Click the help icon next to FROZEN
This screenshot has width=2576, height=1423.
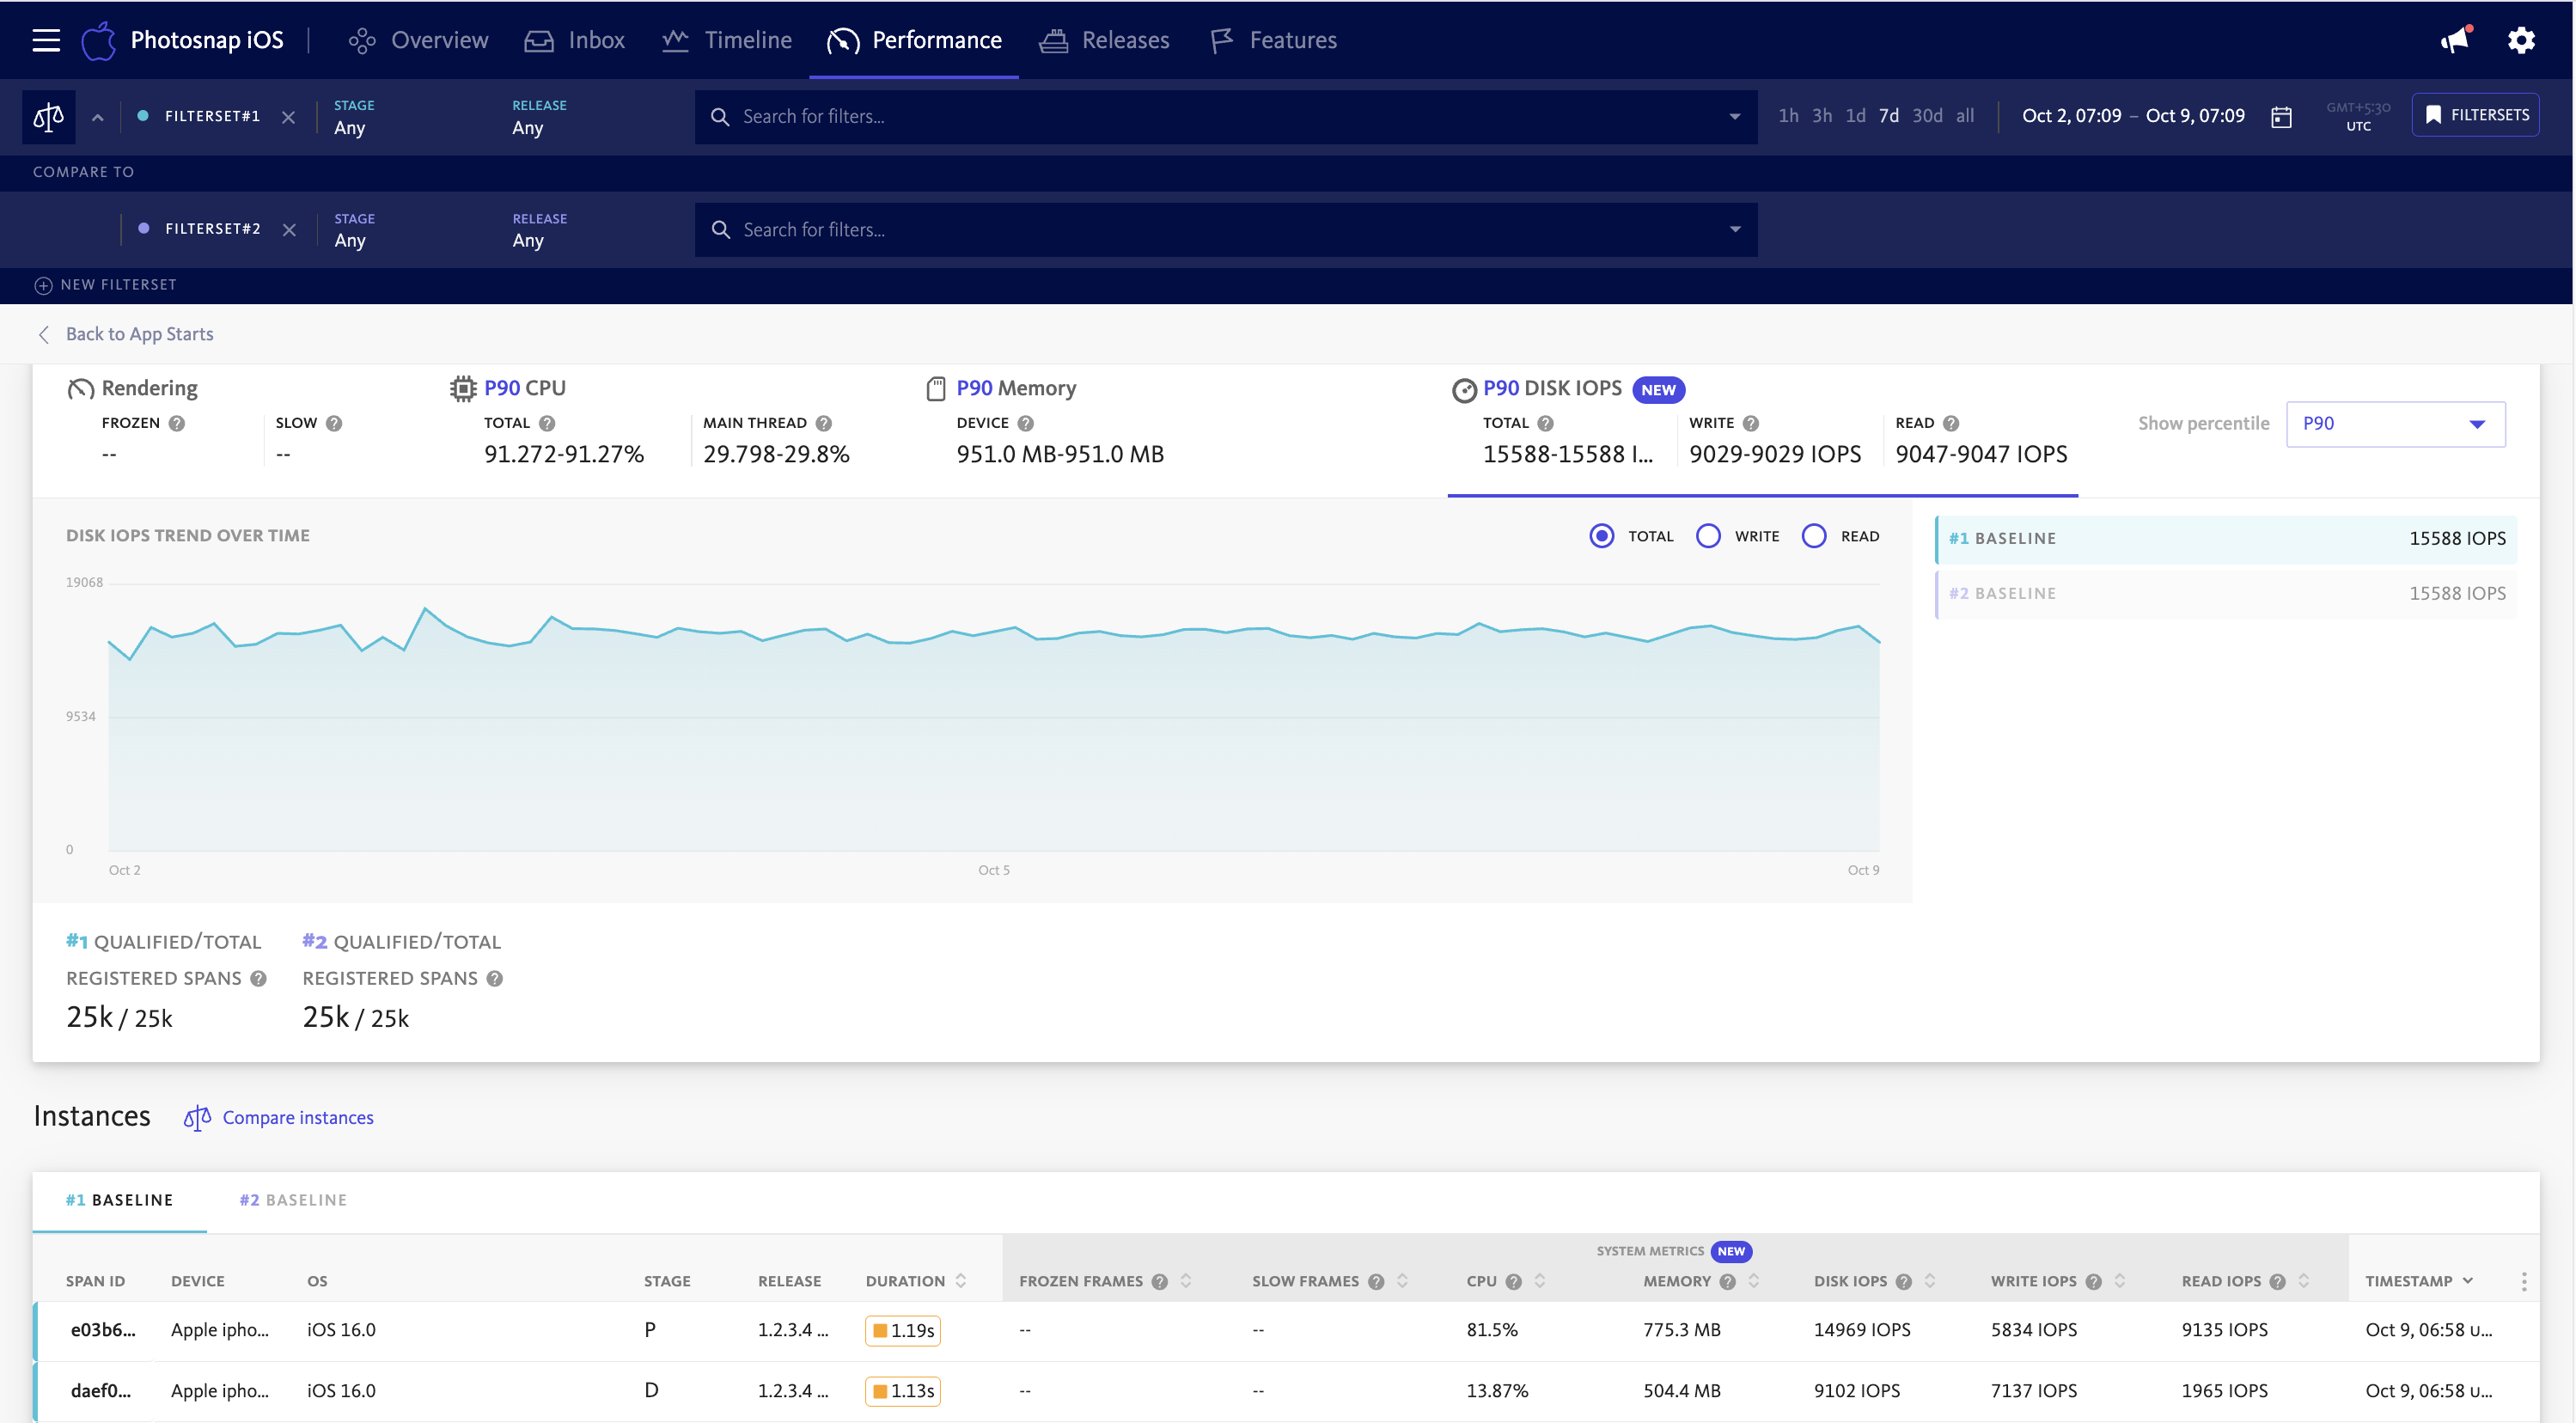(x=177, y=423)
